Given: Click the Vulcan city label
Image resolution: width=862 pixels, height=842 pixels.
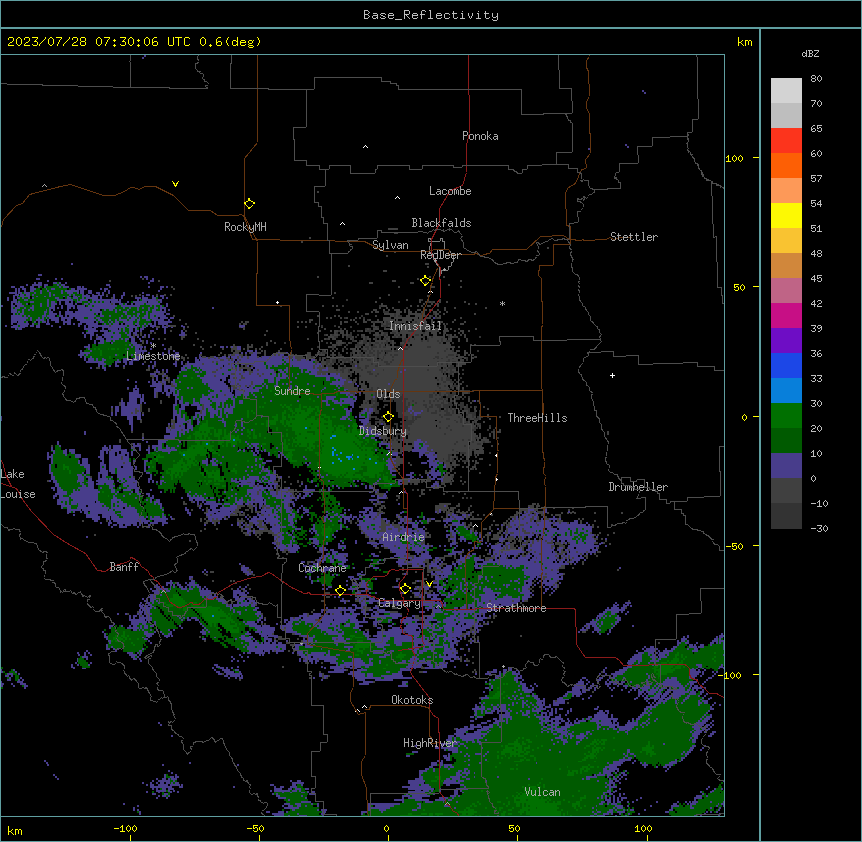Looking at the screenshot, I should [x=542, y=792].
